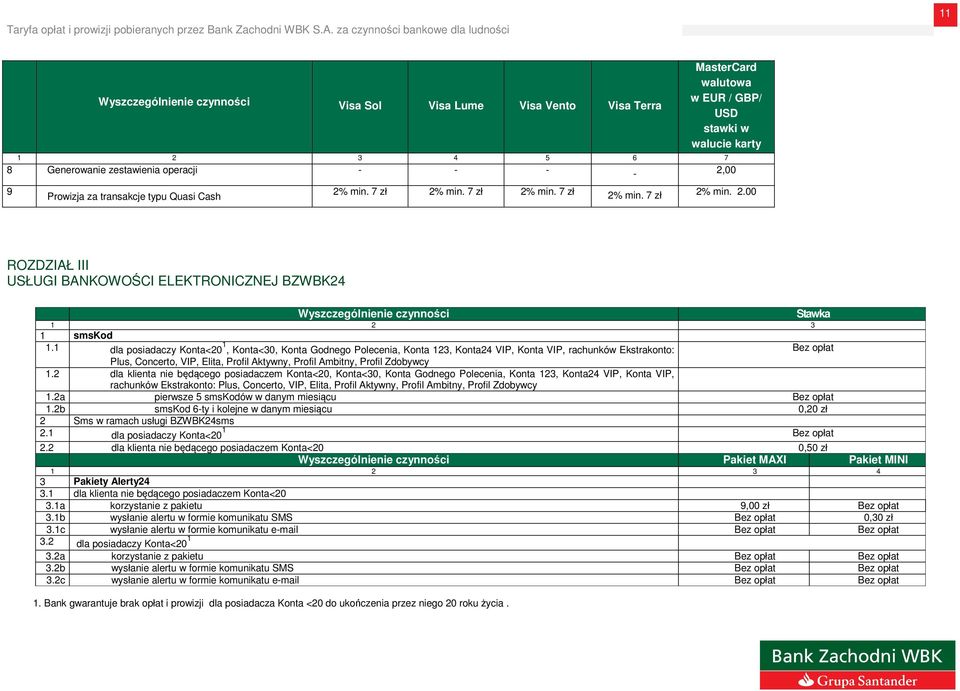
Task: Click the 'ROZDZIAŁ III' heading
Action: click(48, 265)
